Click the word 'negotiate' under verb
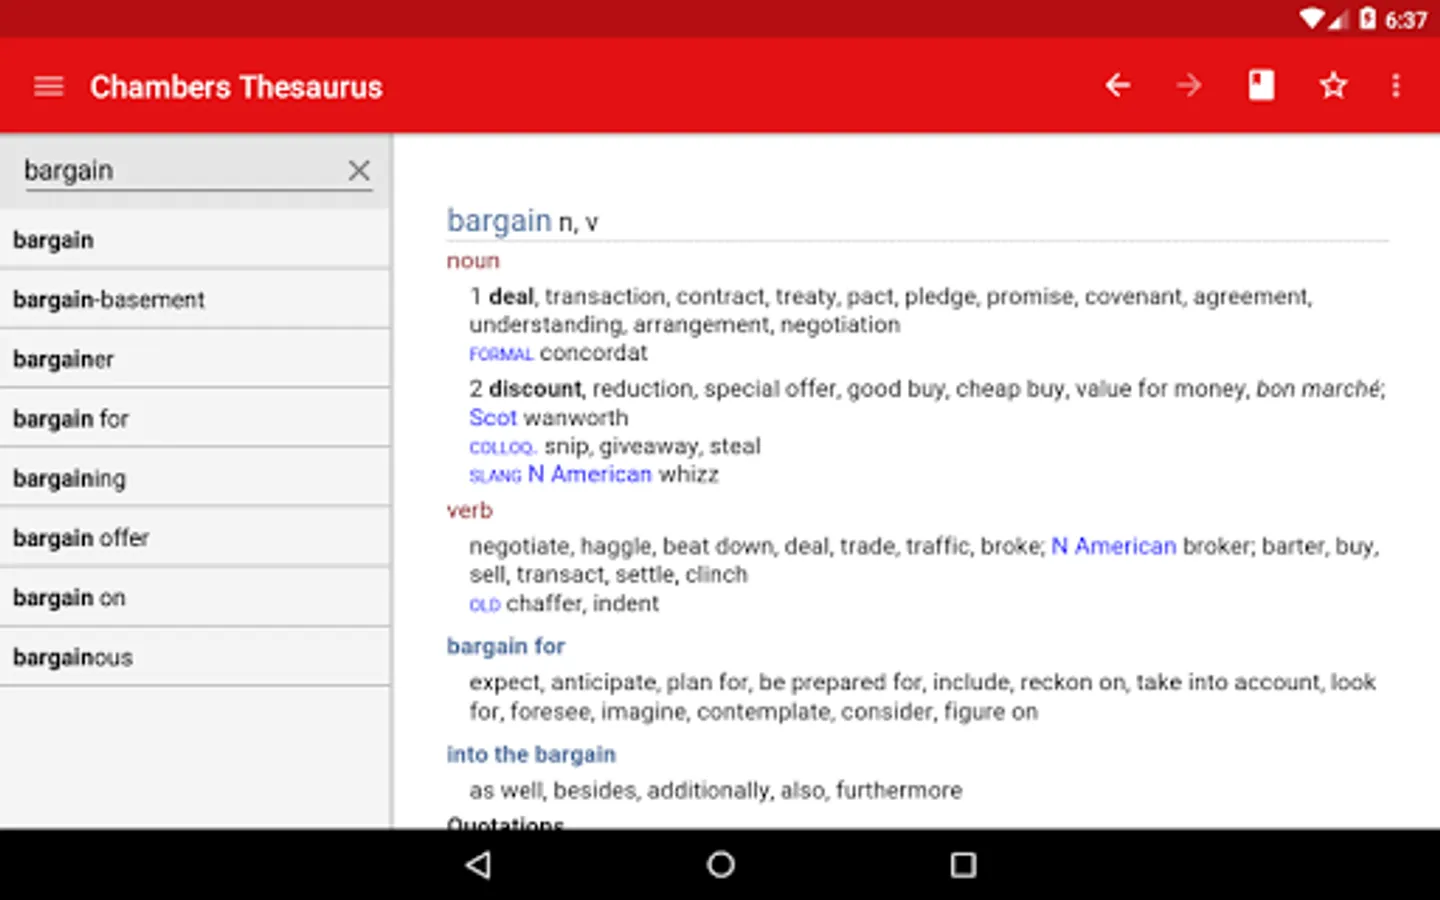Screen dimensions: 1440x900 519,546
